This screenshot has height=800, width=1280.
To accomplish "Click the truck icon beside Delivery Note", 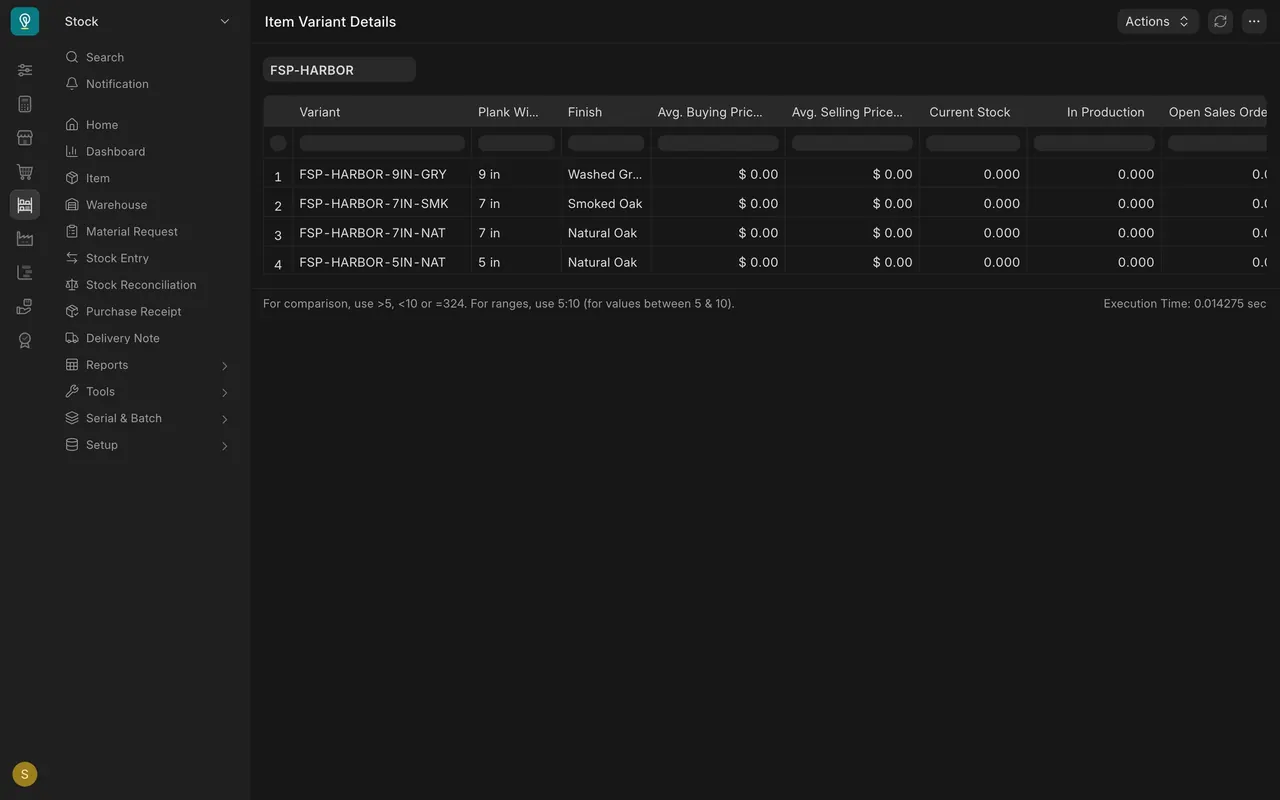I will (72, 338).
